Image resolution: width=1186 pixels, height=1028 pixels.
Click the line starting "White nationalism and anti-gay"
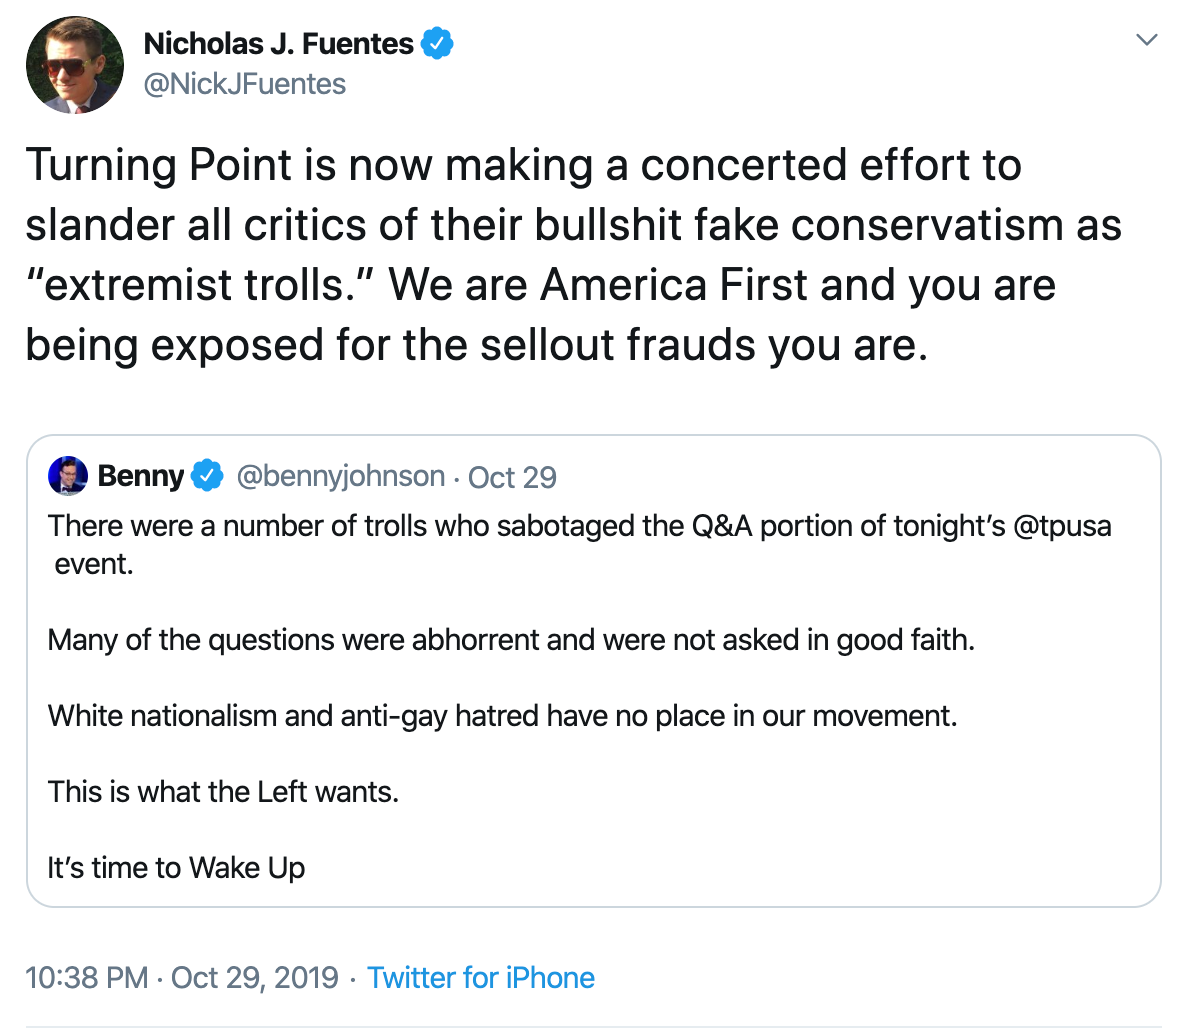[x=502, y=716]
